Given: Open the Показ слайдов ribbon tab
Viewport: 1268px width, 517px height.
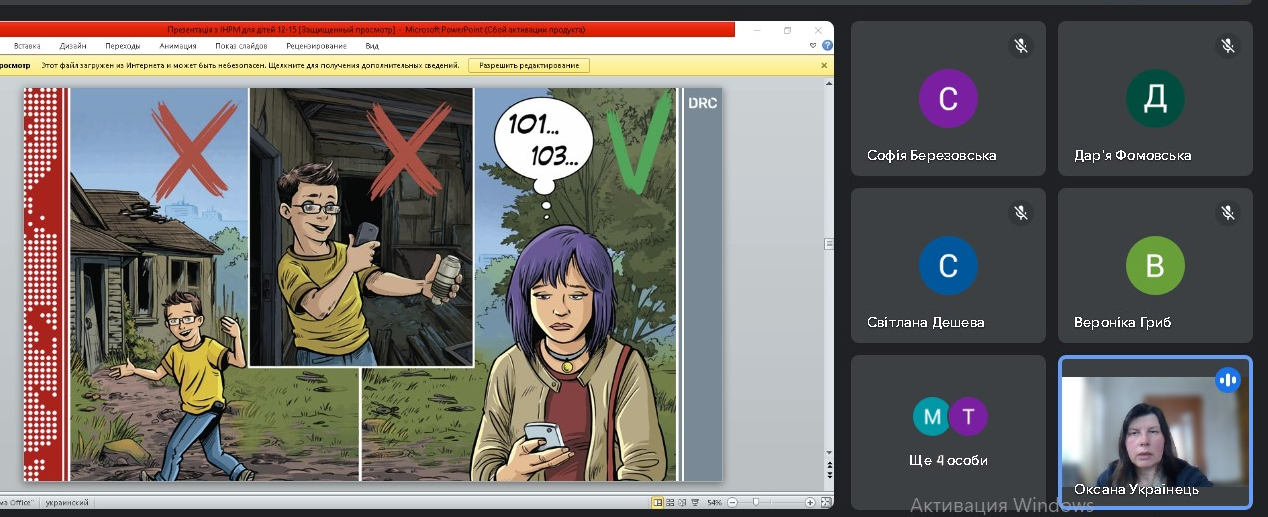Looking at the screenshot, I should click(x=241, y=45).
